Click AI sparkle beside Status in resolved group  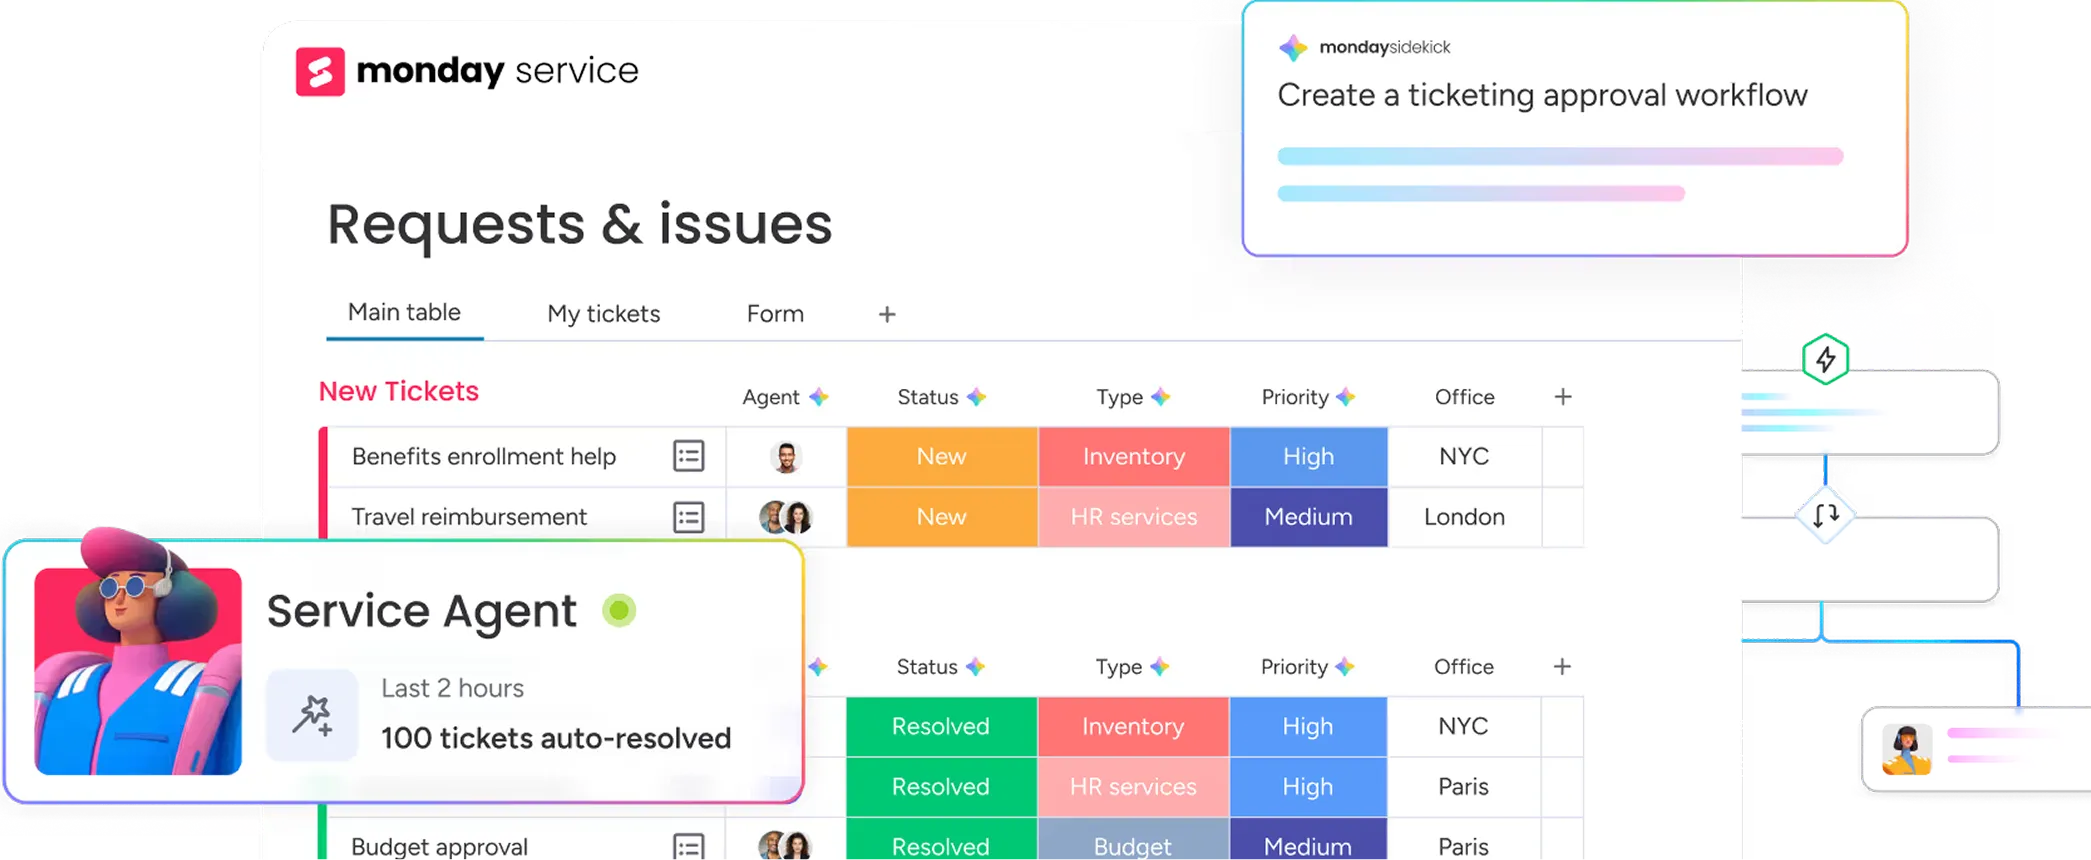pyautogui.click(x=976, y=667)
